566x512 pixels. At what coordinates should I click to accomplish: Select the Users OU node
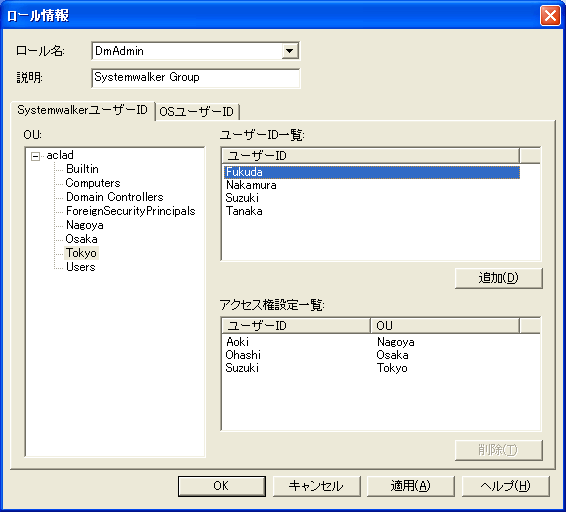(x=80, y=267)
